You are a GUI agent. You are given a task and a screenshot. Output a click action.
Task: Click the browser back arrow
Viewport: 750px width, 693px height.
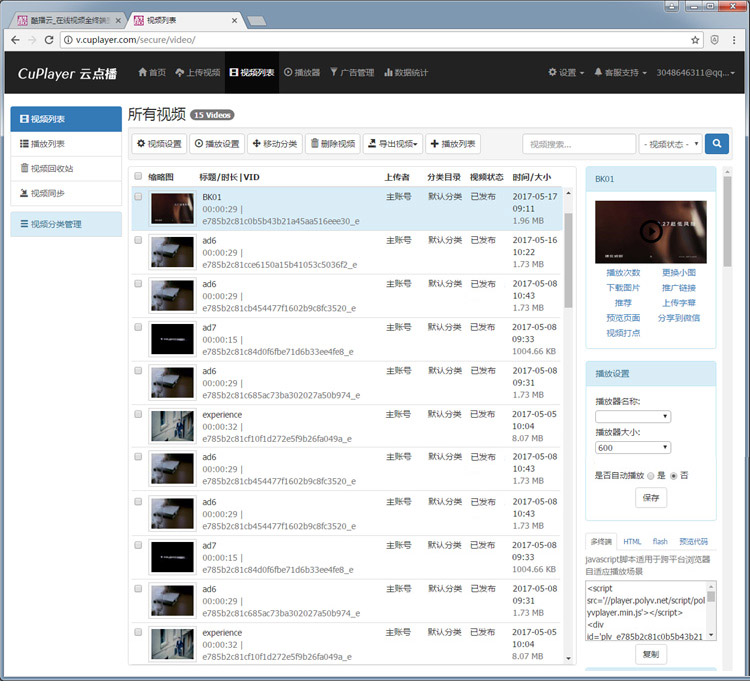point(16,39)
